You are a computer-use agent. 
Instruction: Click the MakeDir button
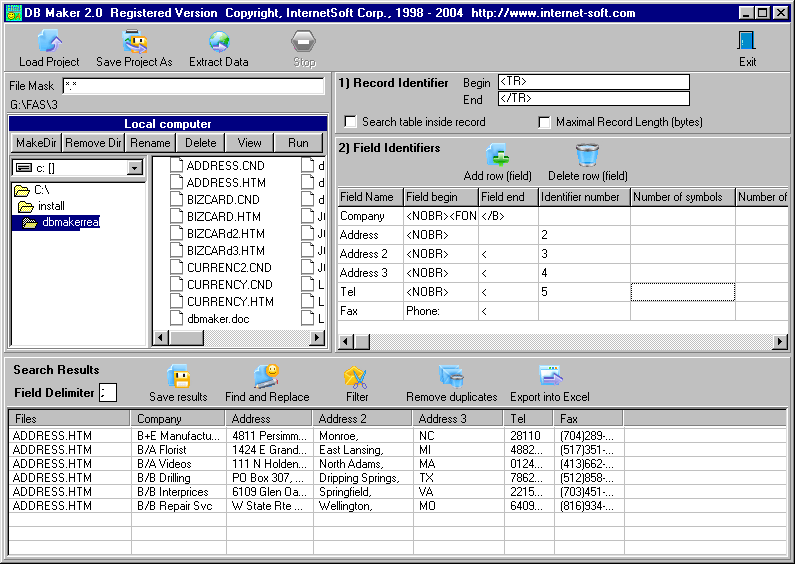click(x=36, y=143)
